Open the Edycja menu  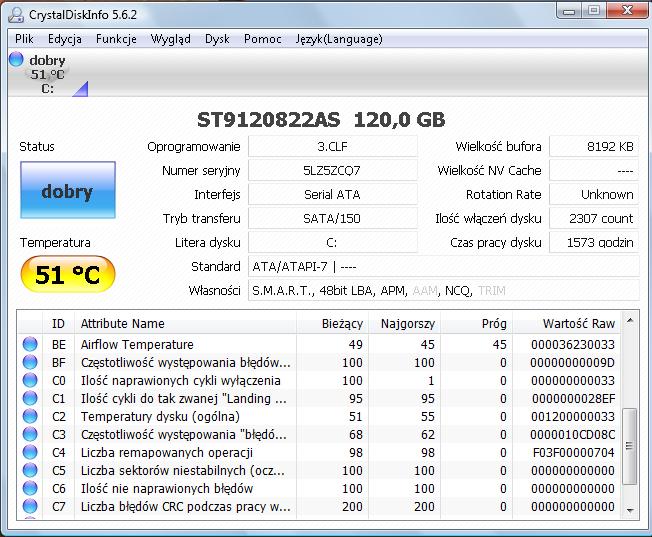64,39
